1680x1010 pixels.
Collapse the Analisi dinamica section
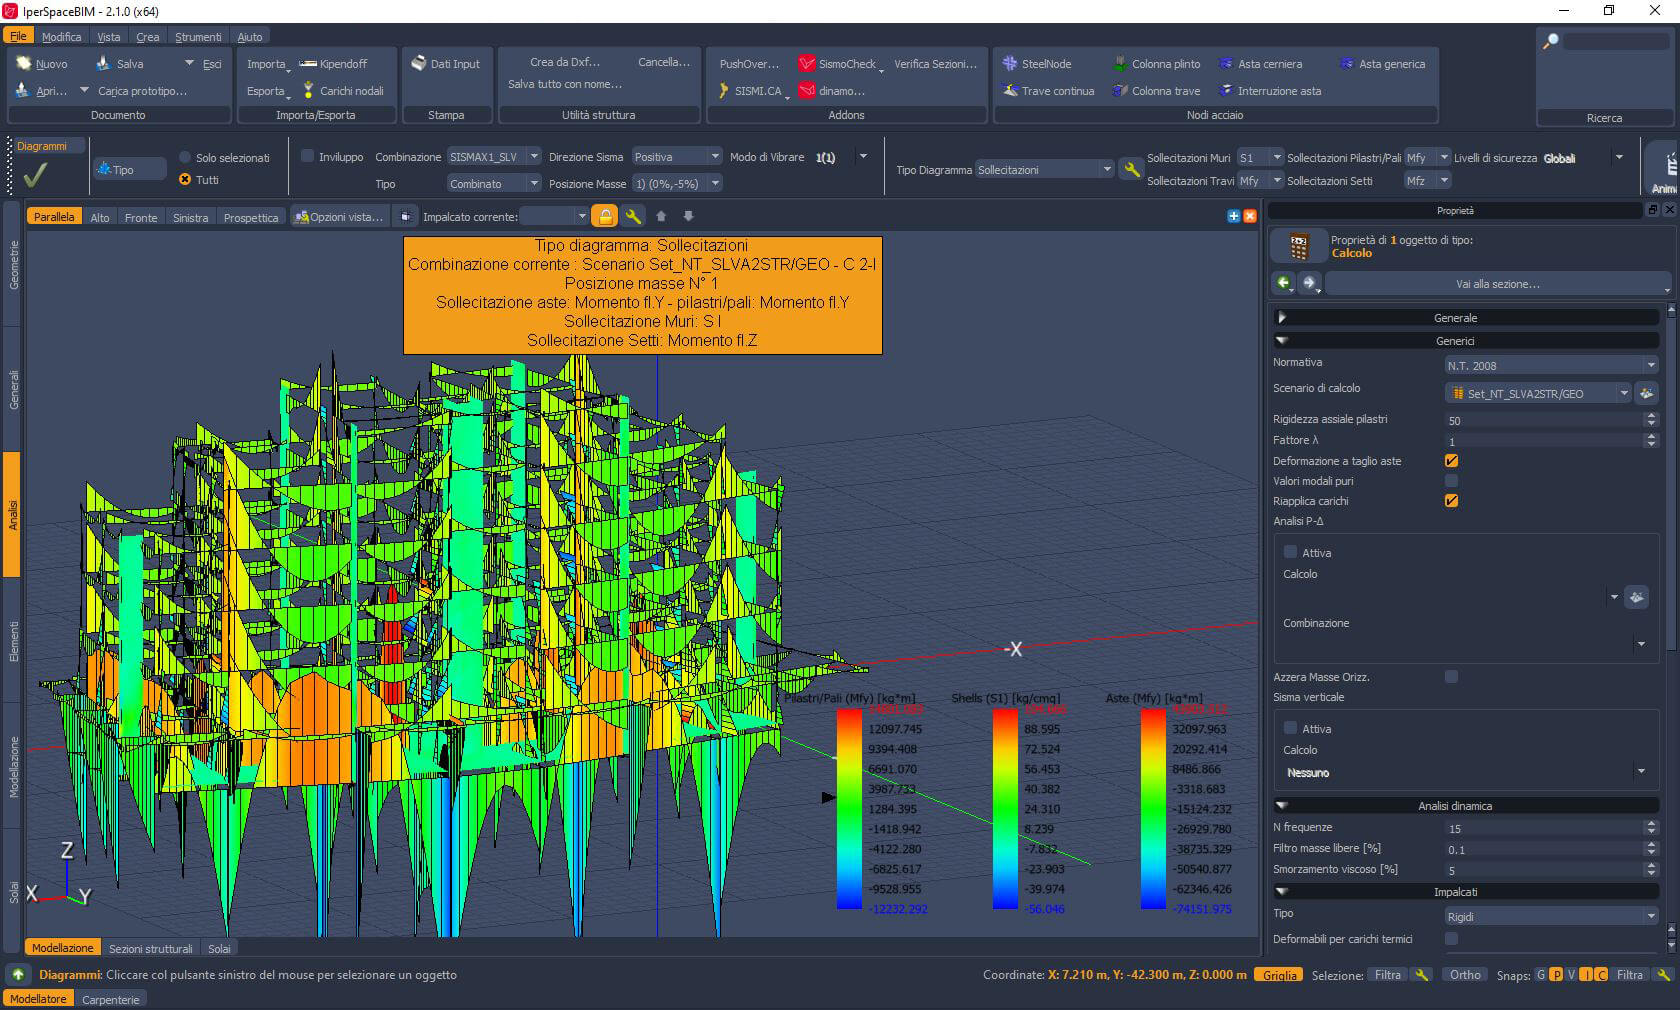[1283, 806]
